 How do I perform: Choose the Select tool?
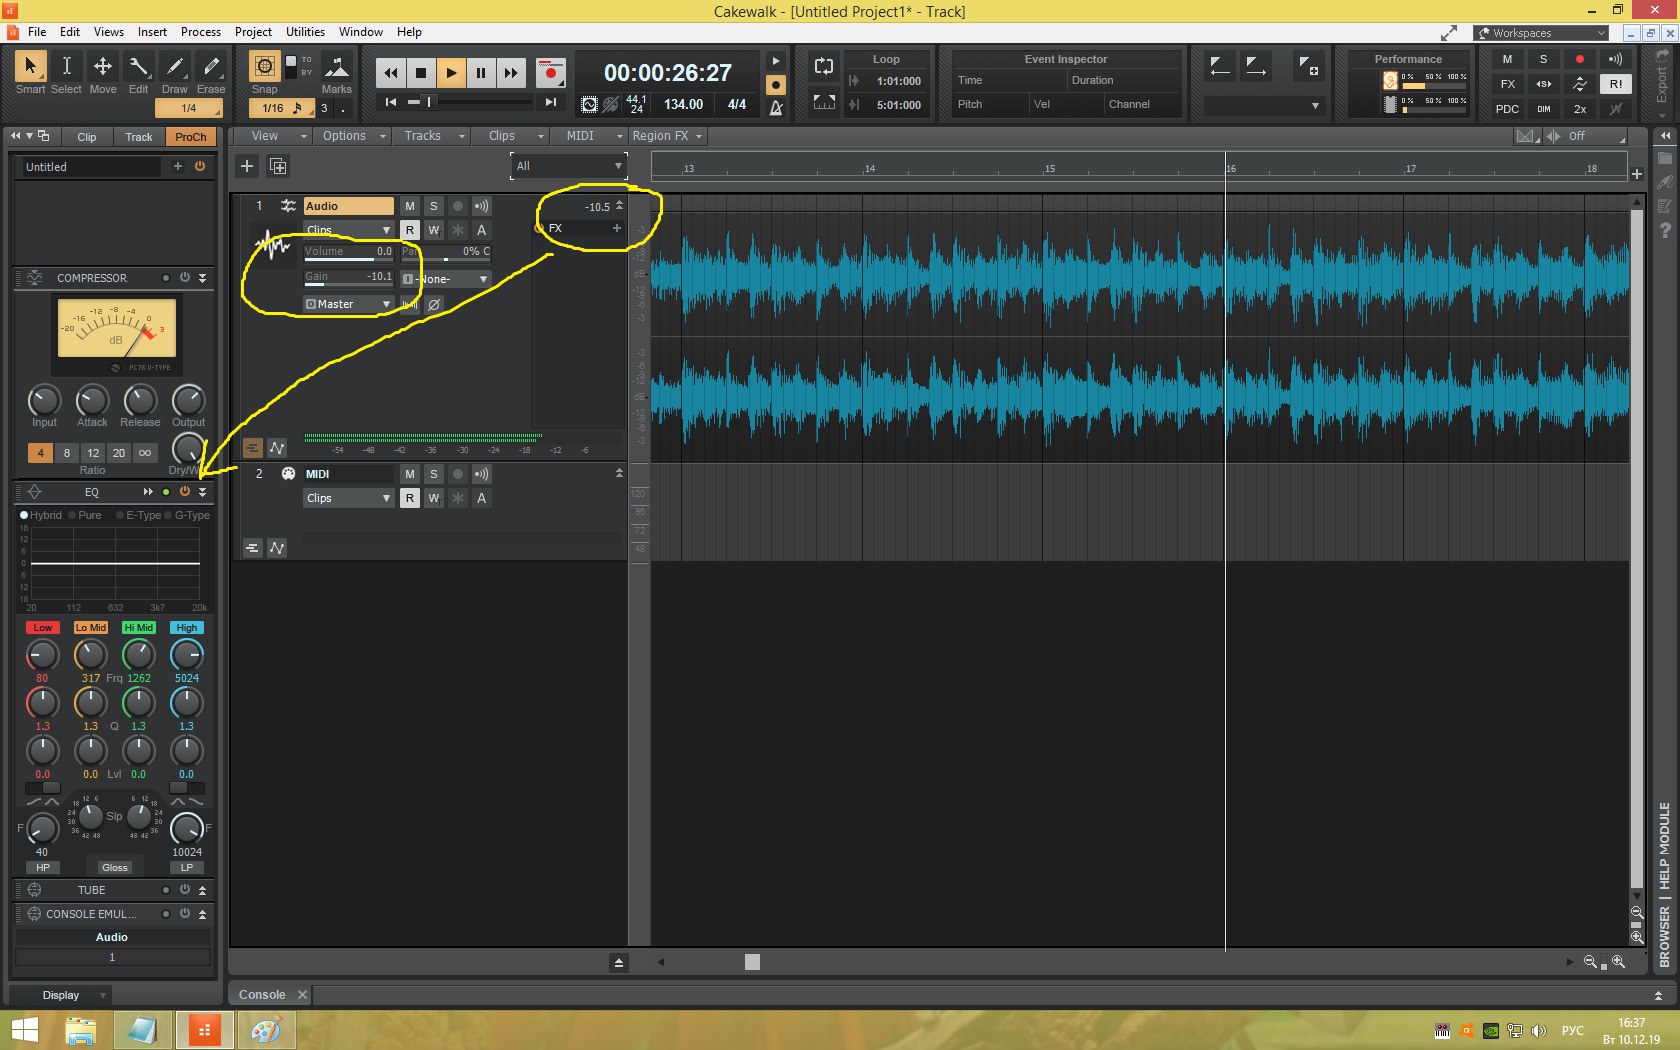pos(66,66)
